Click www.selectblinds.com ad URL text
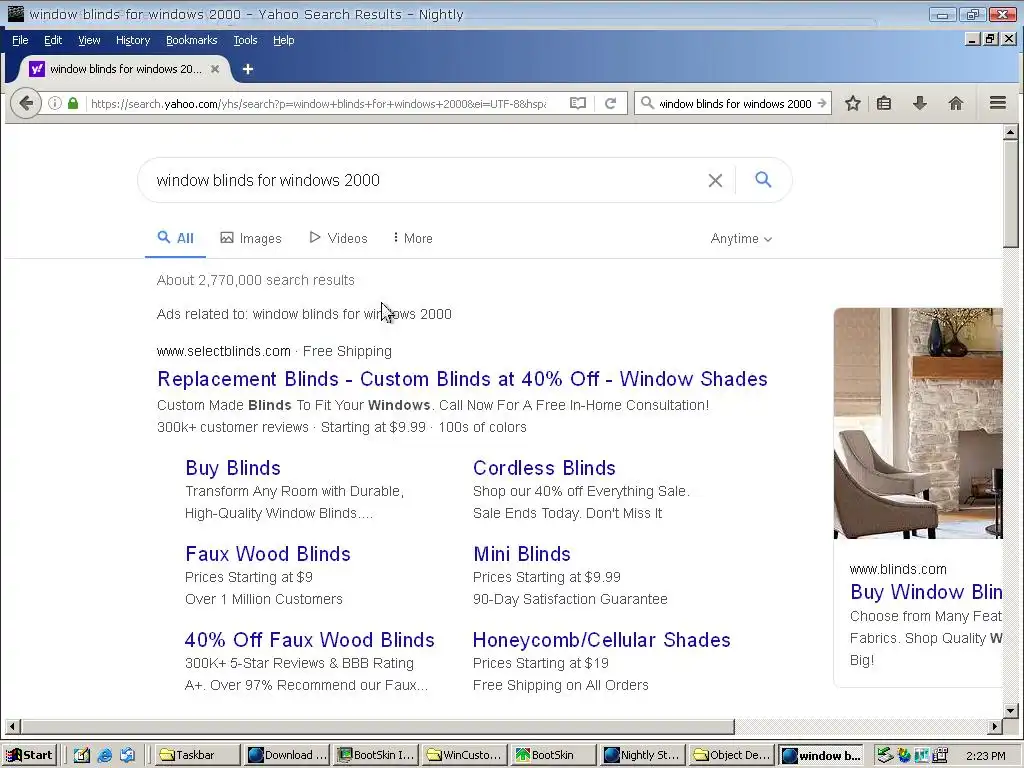Image resolution: width=1024 pixels, height=768 pixels. (223, 351)
